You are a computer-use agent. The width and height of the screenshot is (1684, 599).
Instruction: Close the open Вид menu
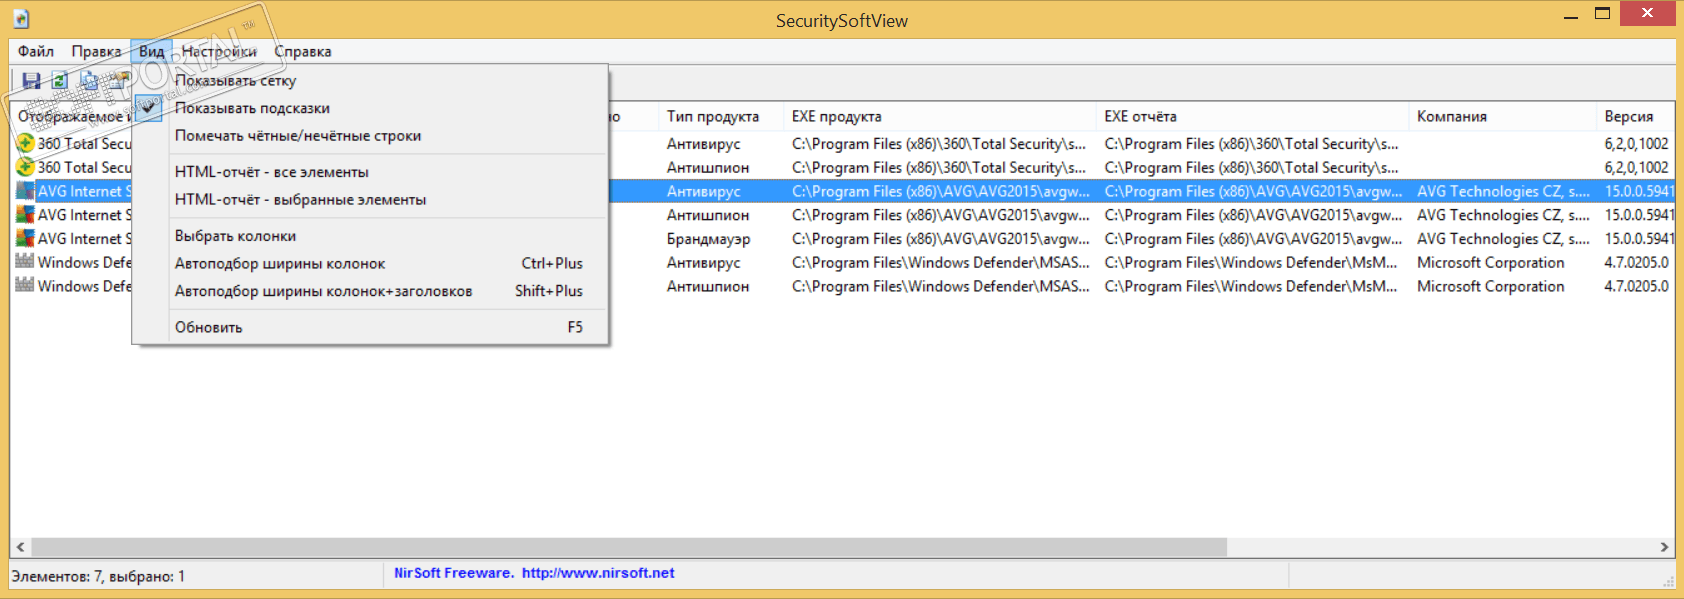[152, 51]
